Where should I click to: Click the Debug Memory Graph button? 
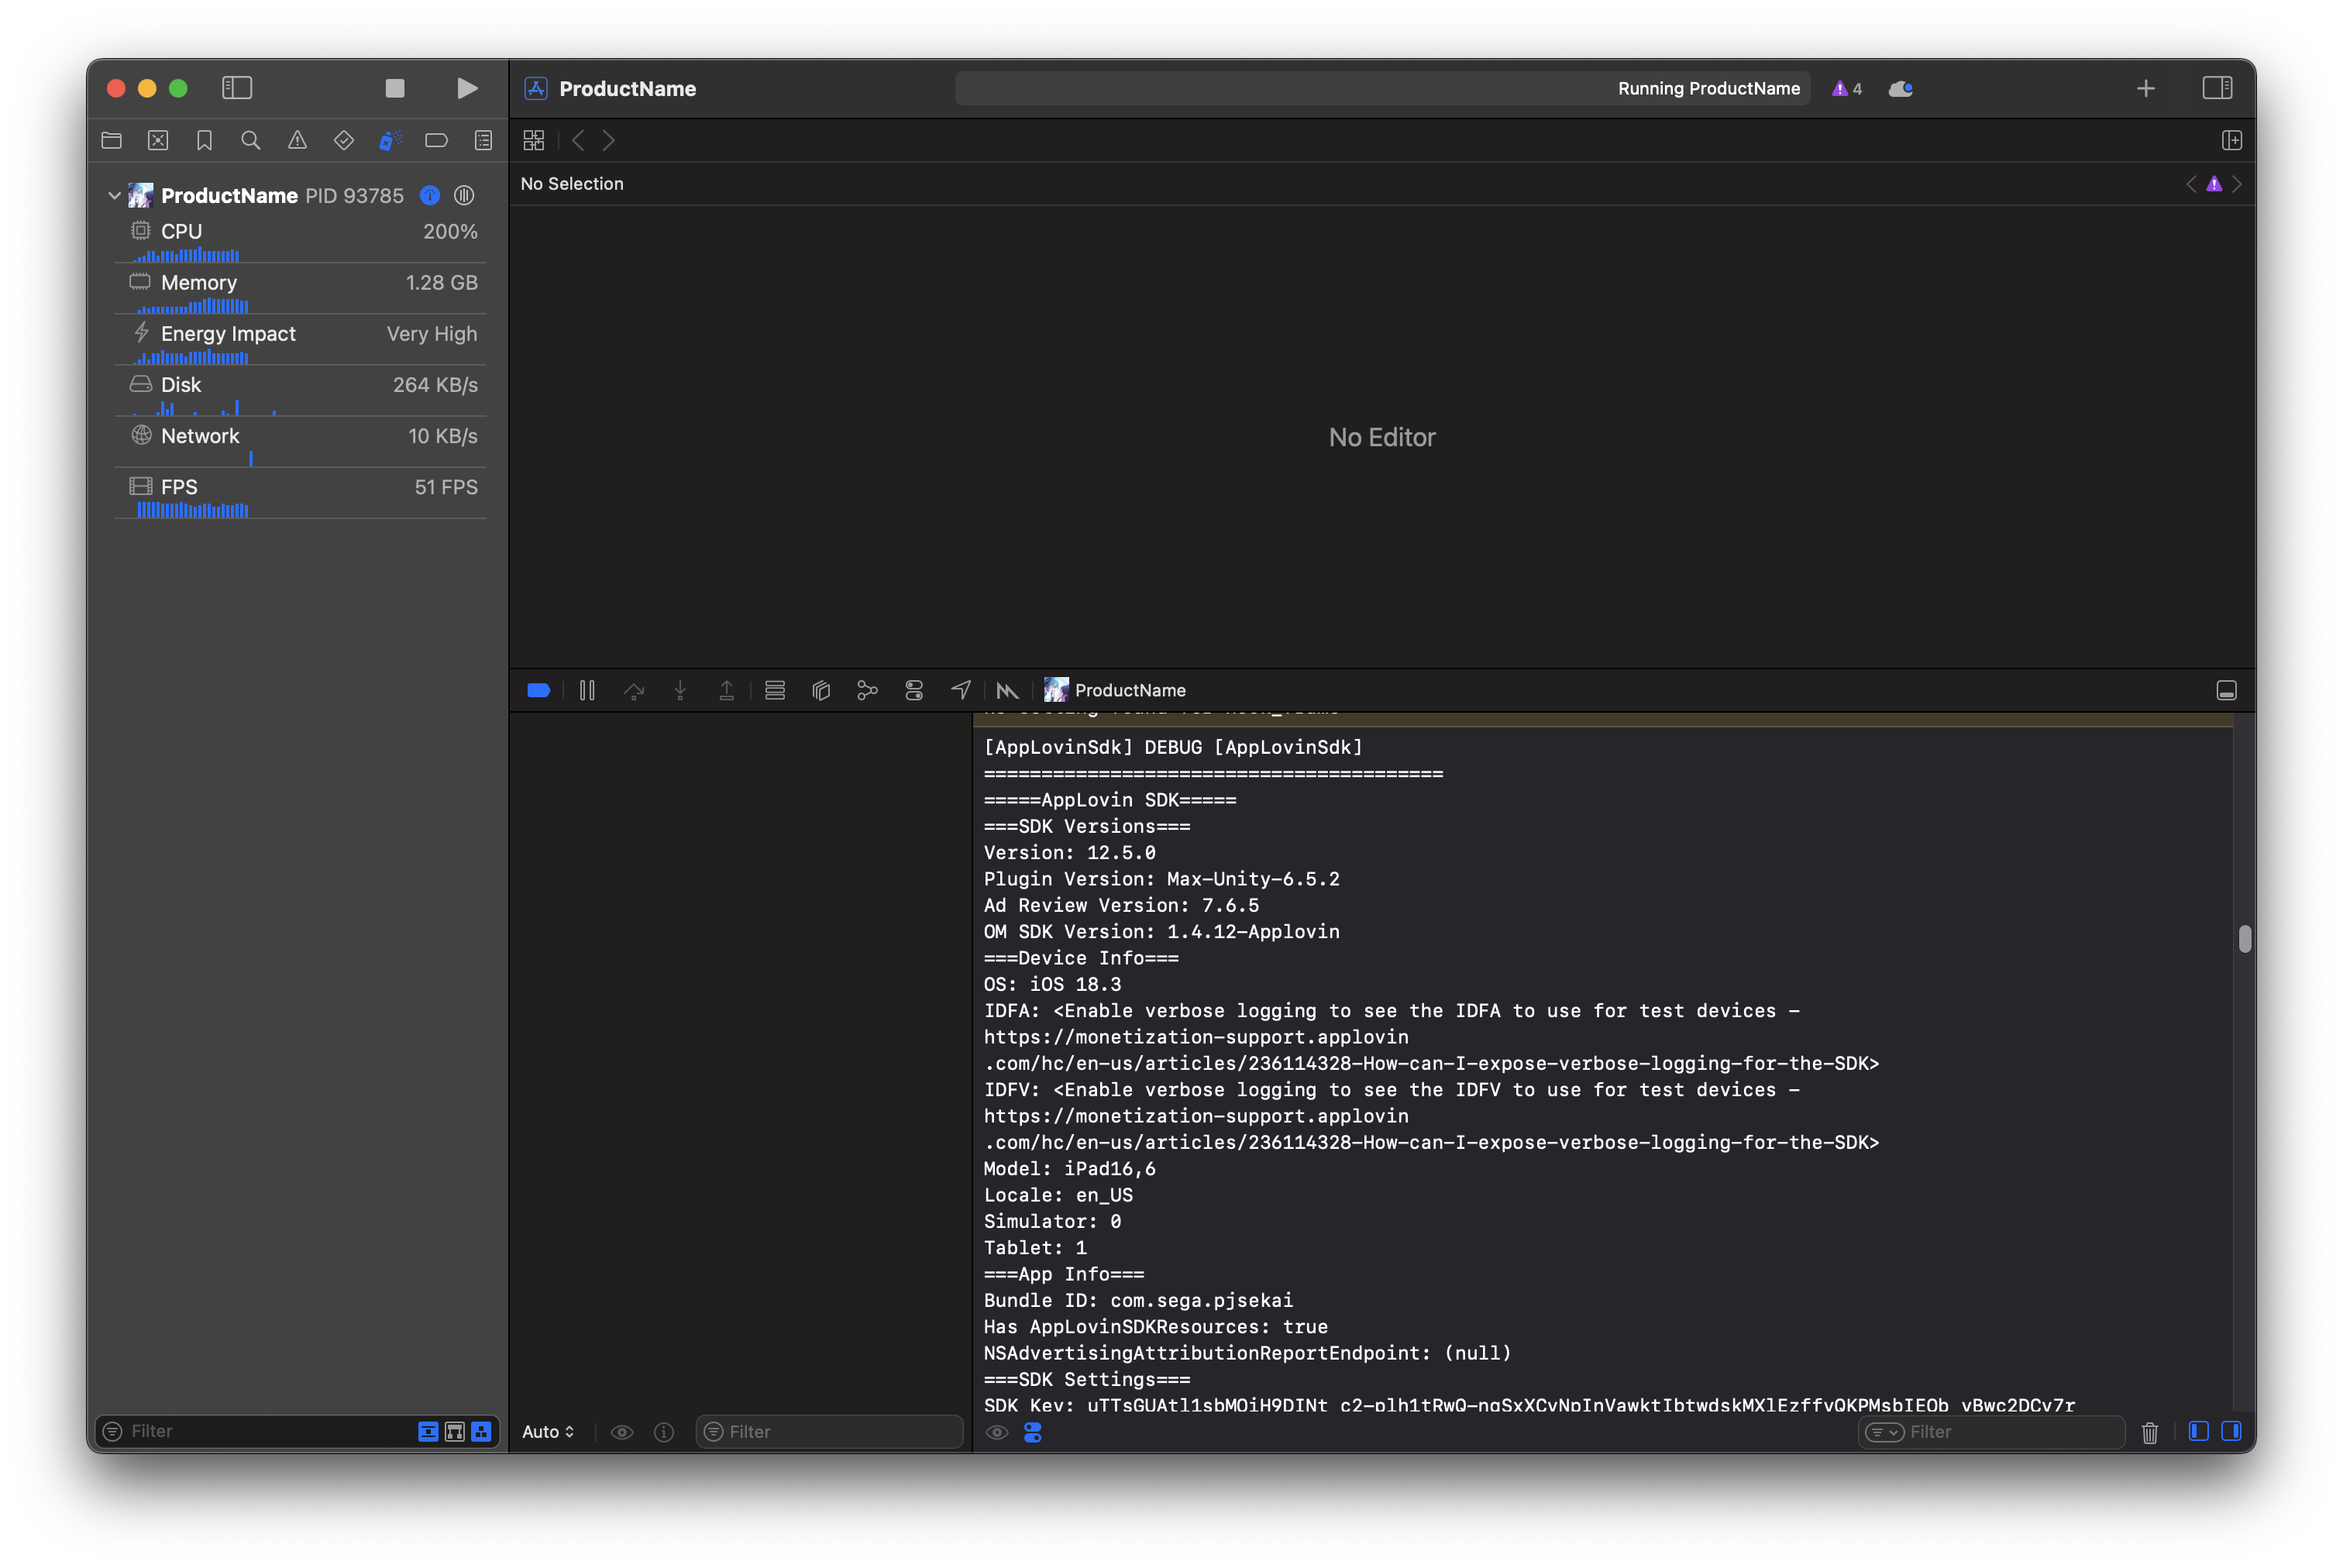(867, 690)
